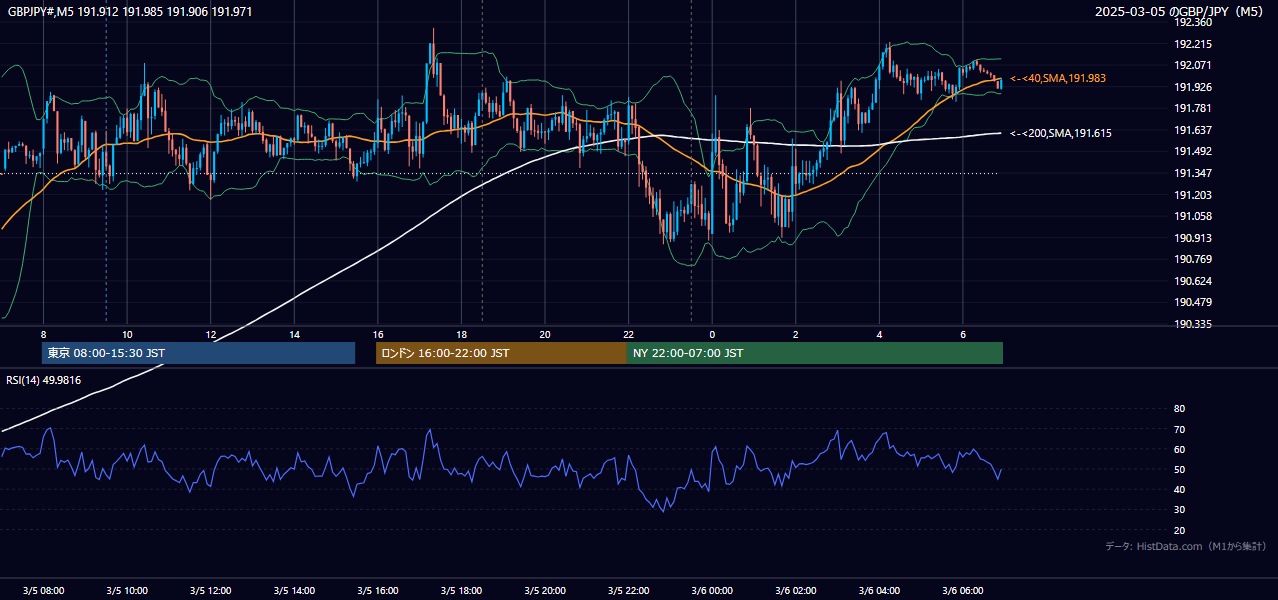Click price axis value 191.203
The image size is (1278, 600).
pyautogui.click(x=1193, y=195)
